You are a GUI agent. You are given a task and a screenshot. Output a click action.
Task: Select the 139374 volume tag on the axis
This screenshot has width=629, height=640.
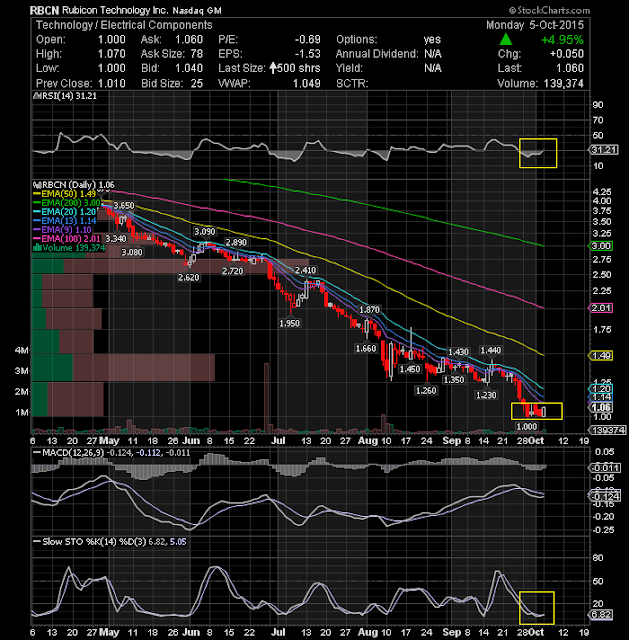(x=607, y=430)
